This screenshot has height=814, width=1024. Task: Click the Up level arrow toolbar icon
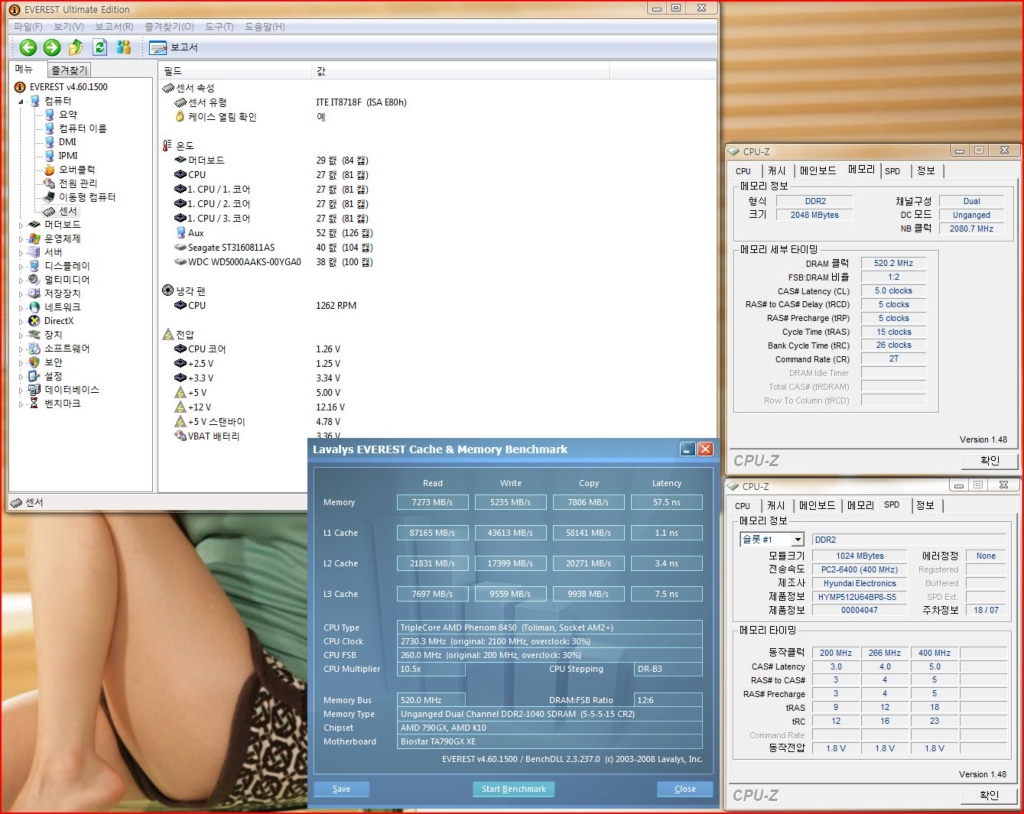click(x=76, y=47)
